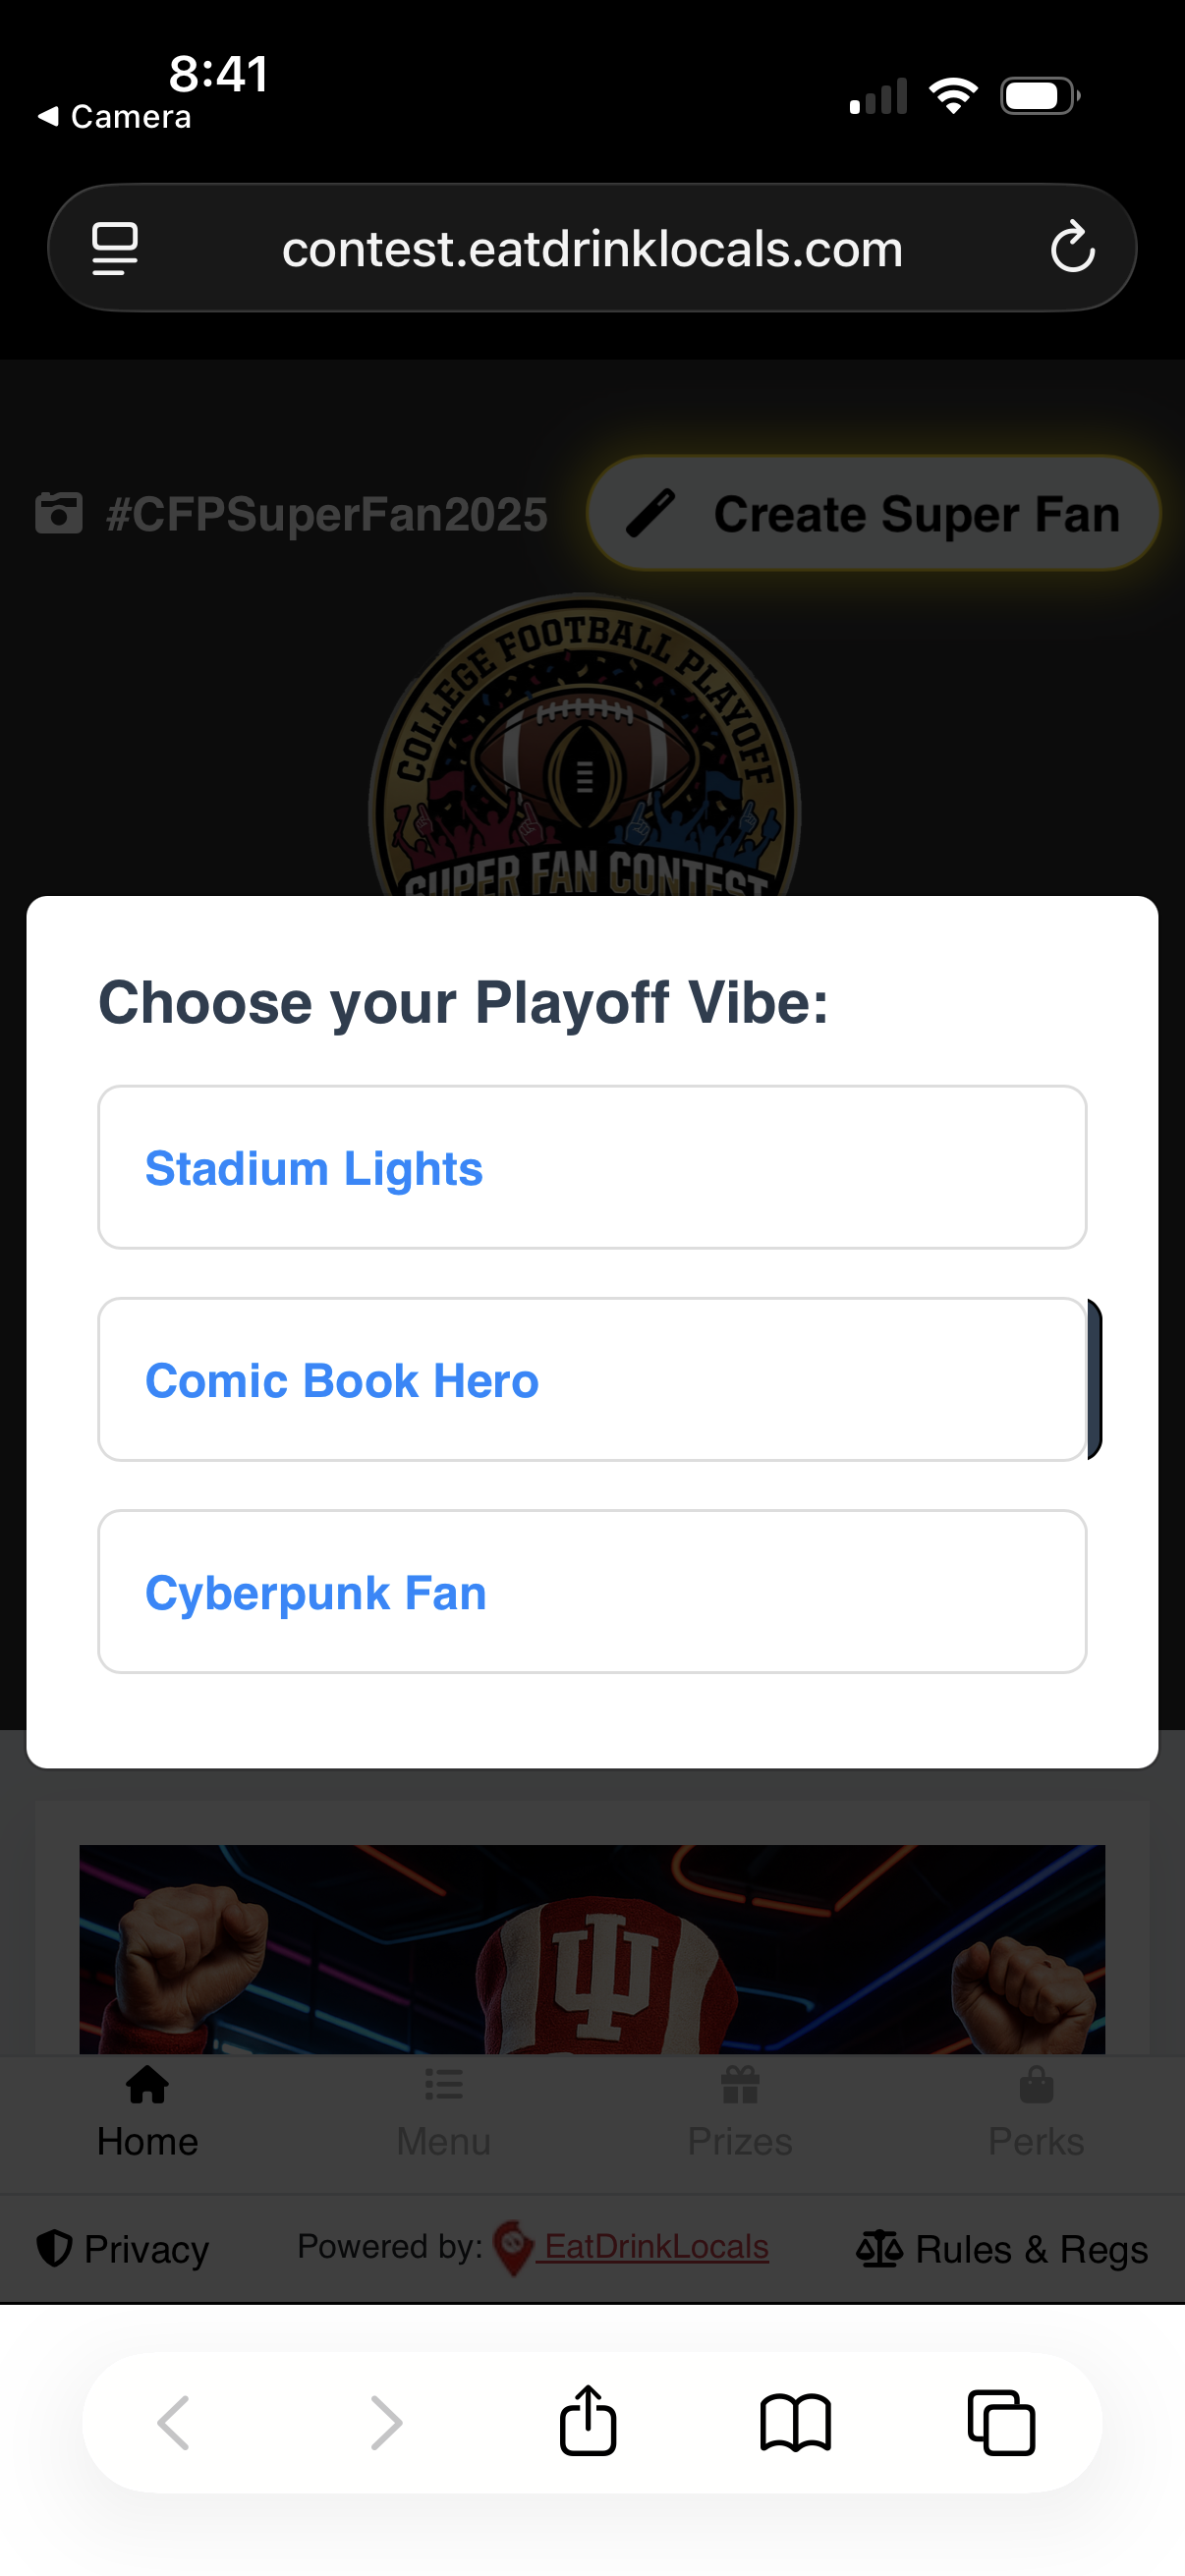This screenshot has width=1185, height=2576.
Task: Open Safari bookmarks
Action: (x=795, y=2421)
